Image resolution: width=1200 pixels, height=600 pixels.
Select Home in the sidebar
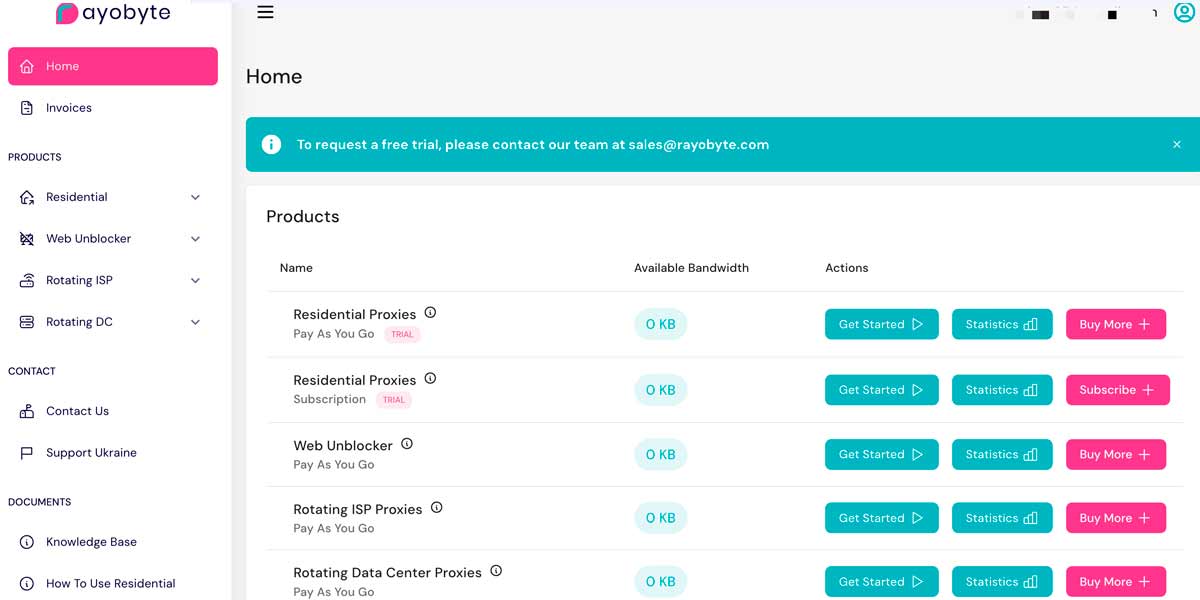click(112, 66)
